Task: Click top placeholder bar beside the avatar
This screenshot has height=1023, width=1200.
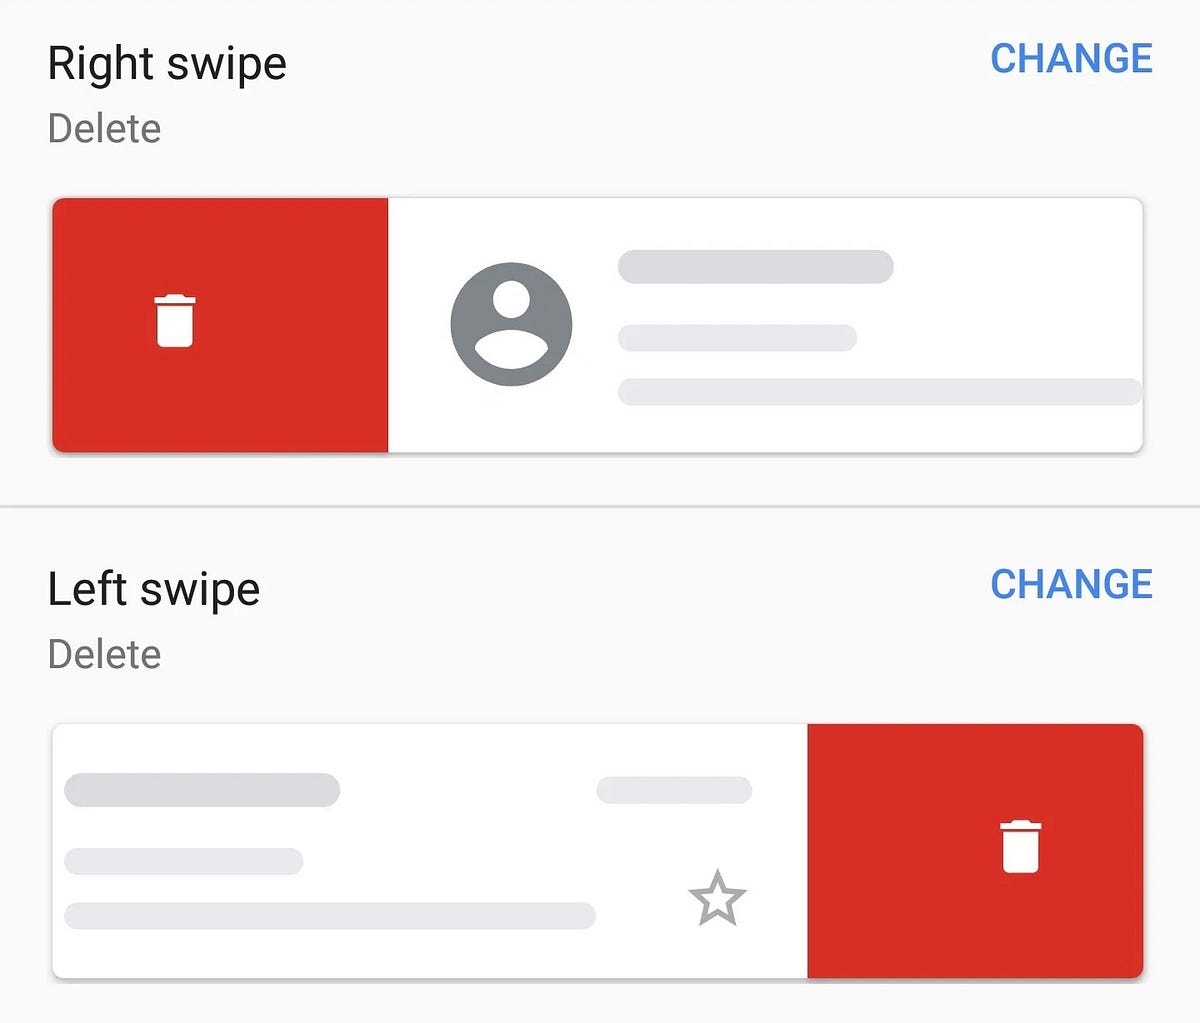Action: click(755, 267)
